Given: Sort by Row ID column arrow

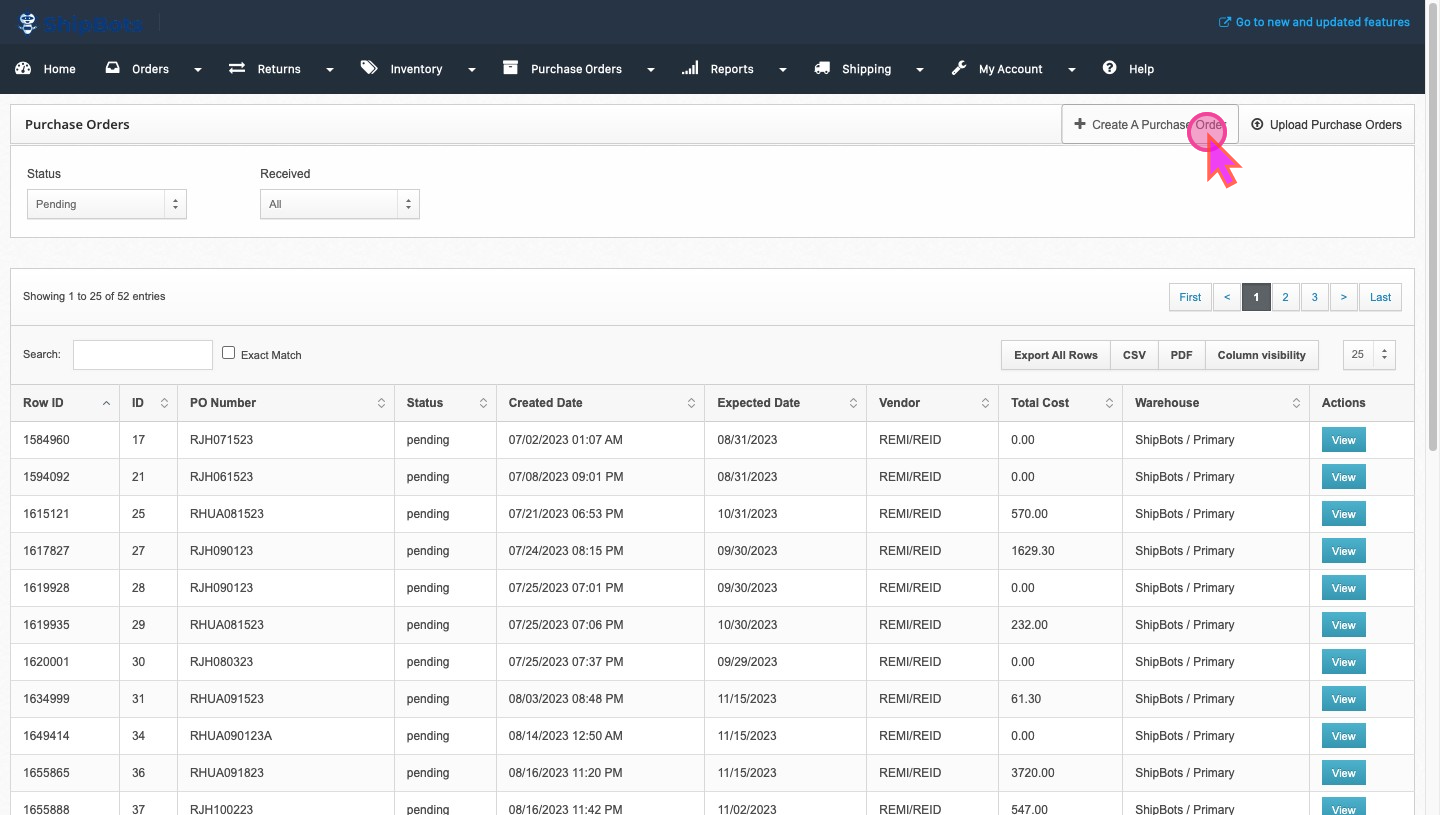Looking at the screenshot, I should click(106, 403).
